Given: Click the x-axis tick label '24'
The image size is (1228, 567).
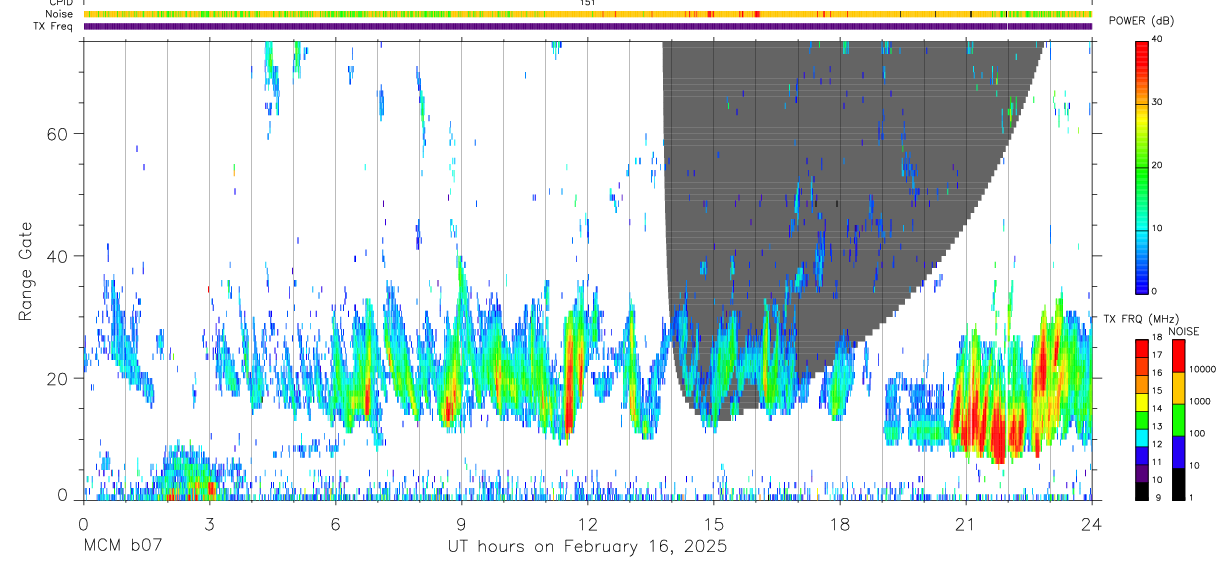Looking at the screenshot, I should (1091, 523).
